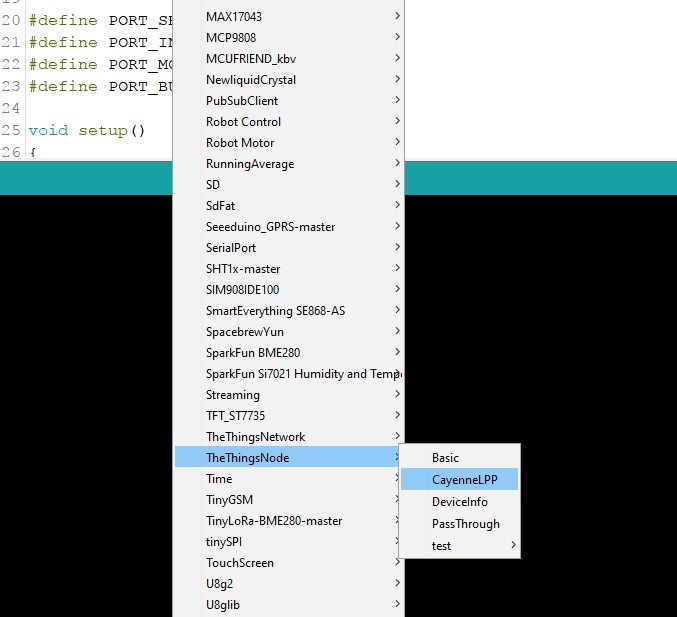
Task: Open NewliquidCrystal examples
Action: tap(288, 79)
